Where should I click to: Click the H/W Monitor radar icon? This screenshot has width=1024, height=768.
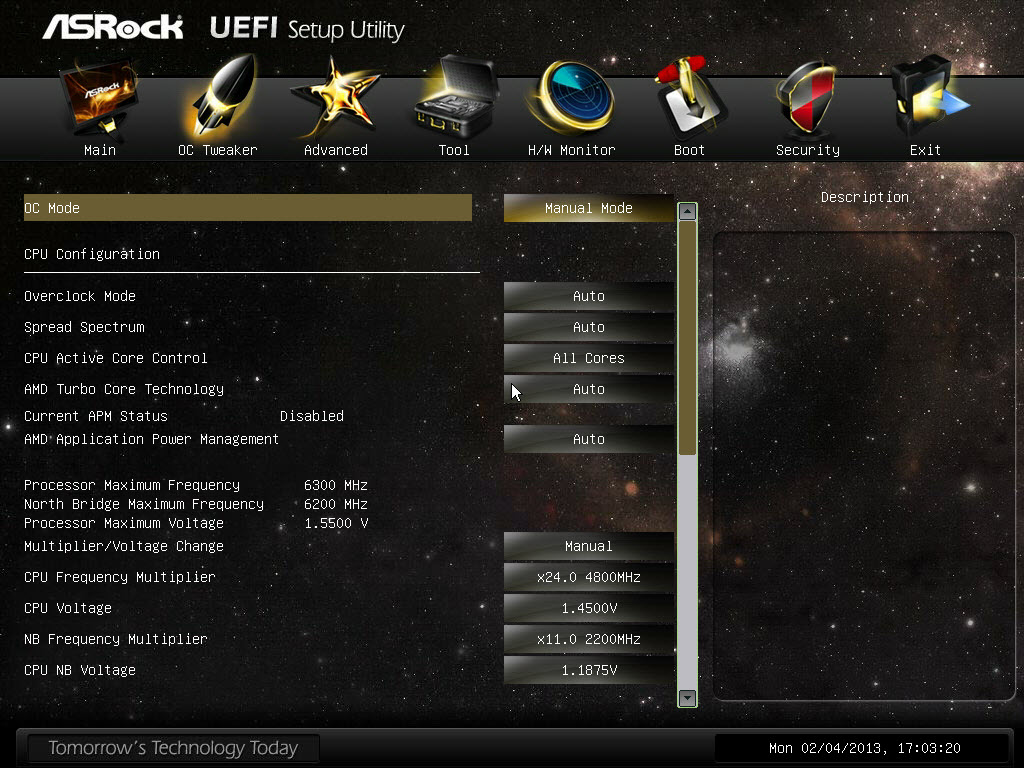tap(572, 97)
